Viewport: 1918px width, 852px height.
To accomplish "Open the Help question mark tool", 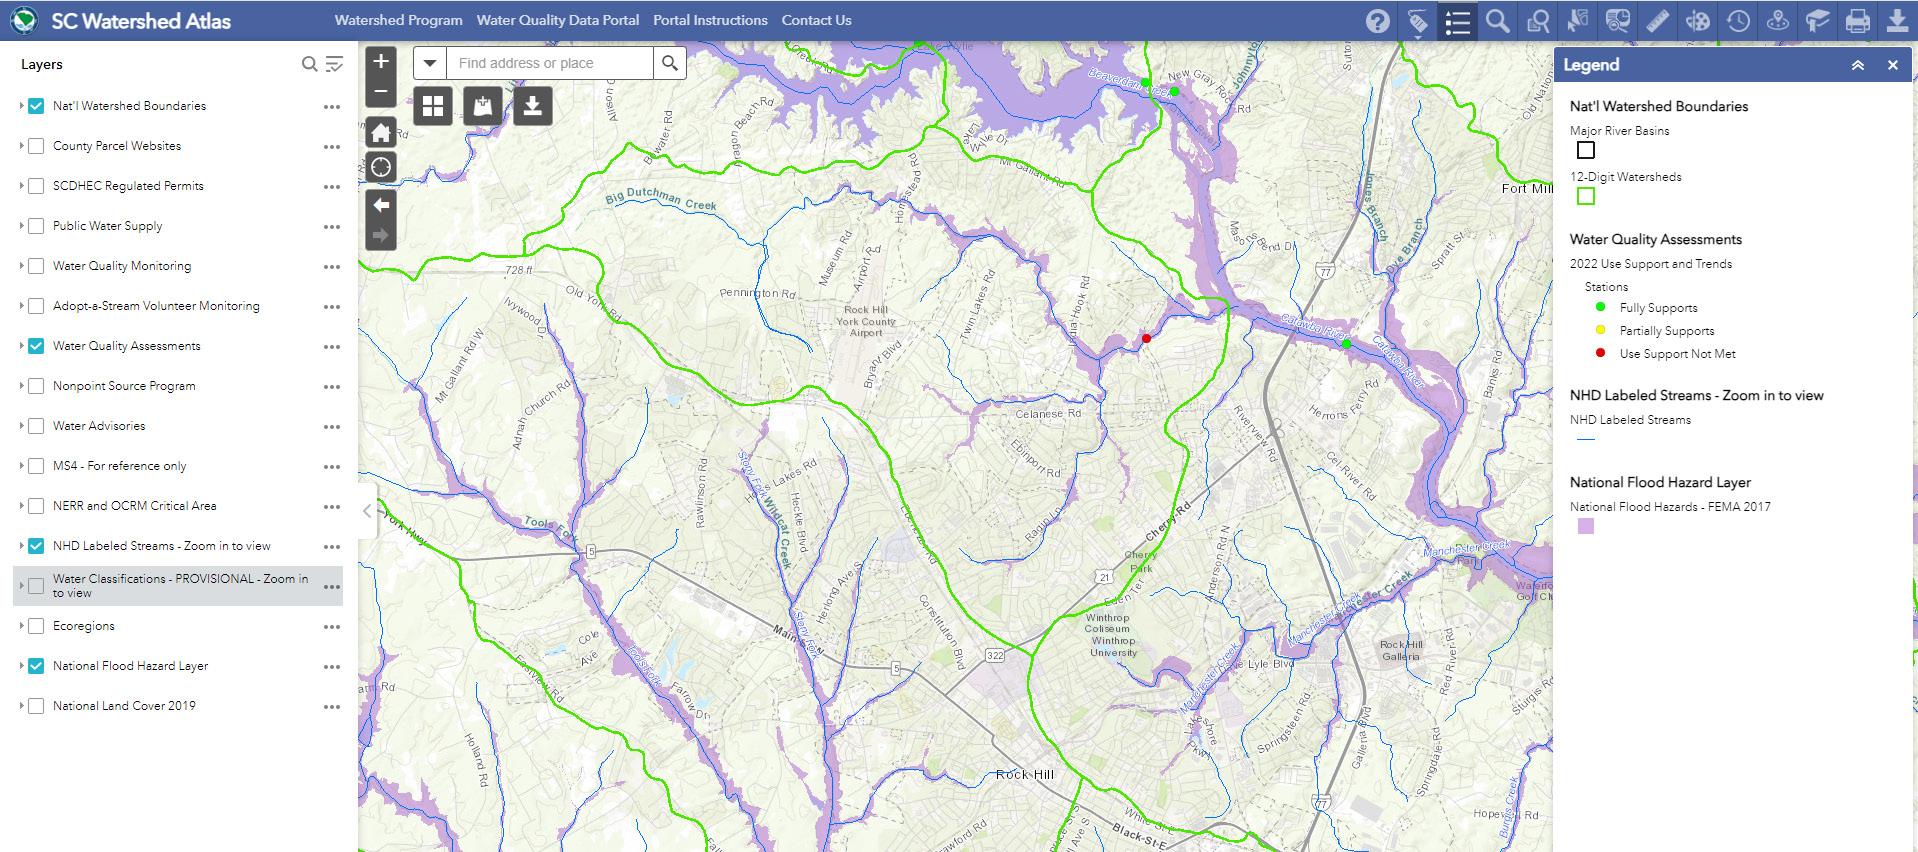I will tap(1378, 21).
